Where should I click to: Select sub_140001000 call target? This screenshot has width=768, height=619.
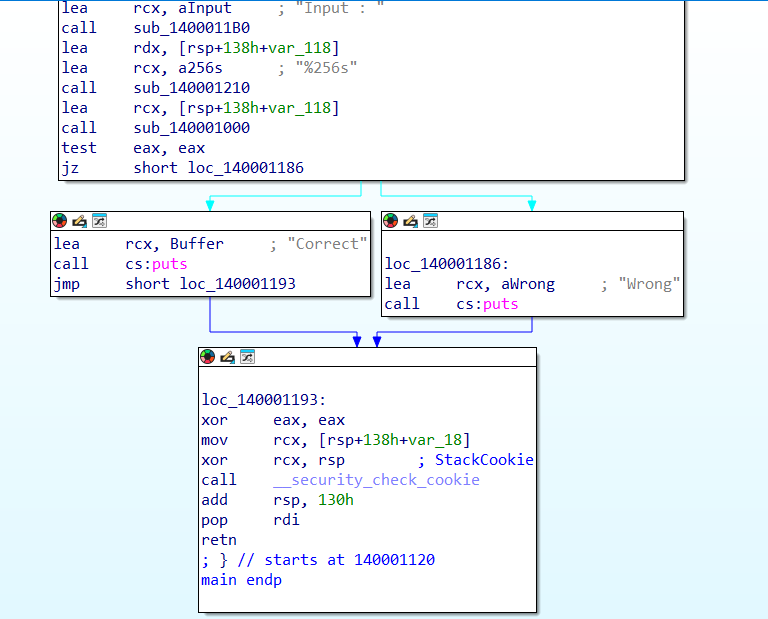coord(192,128)
